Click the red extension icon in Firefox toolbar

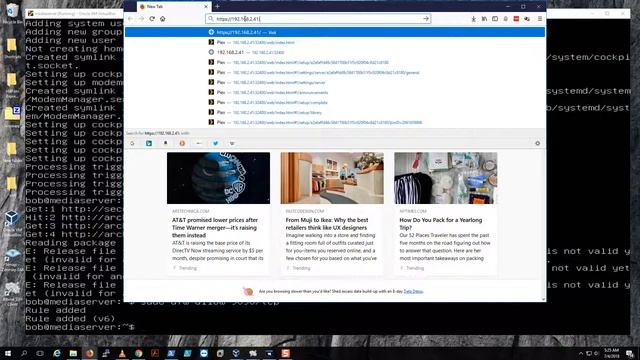516,19
